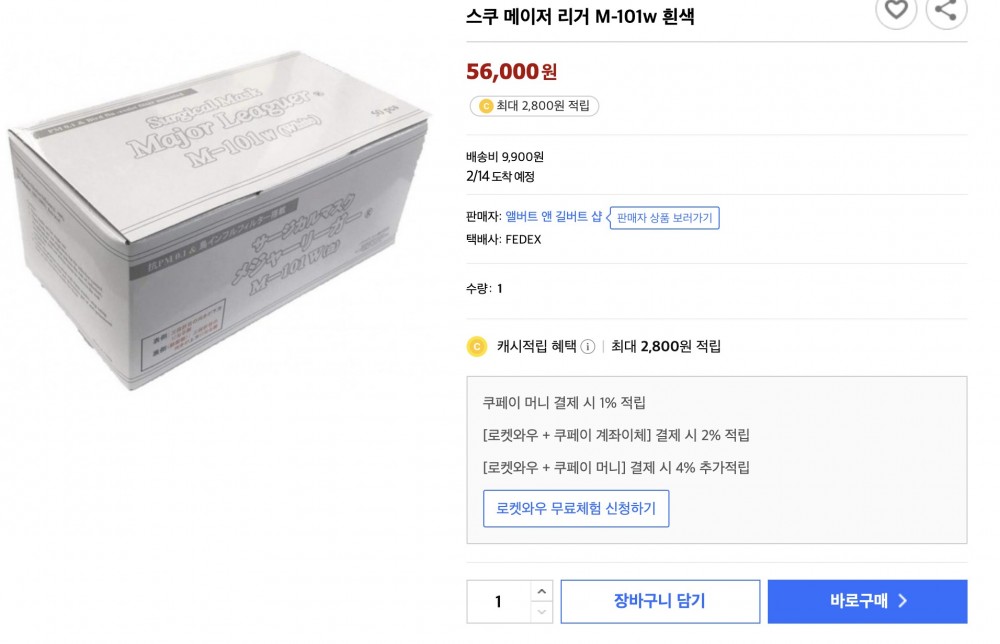Click the 로켓와우 무료체험 신청하기 button
Image resolution: width=1000 pixels, height=644 pixels.
576,508
